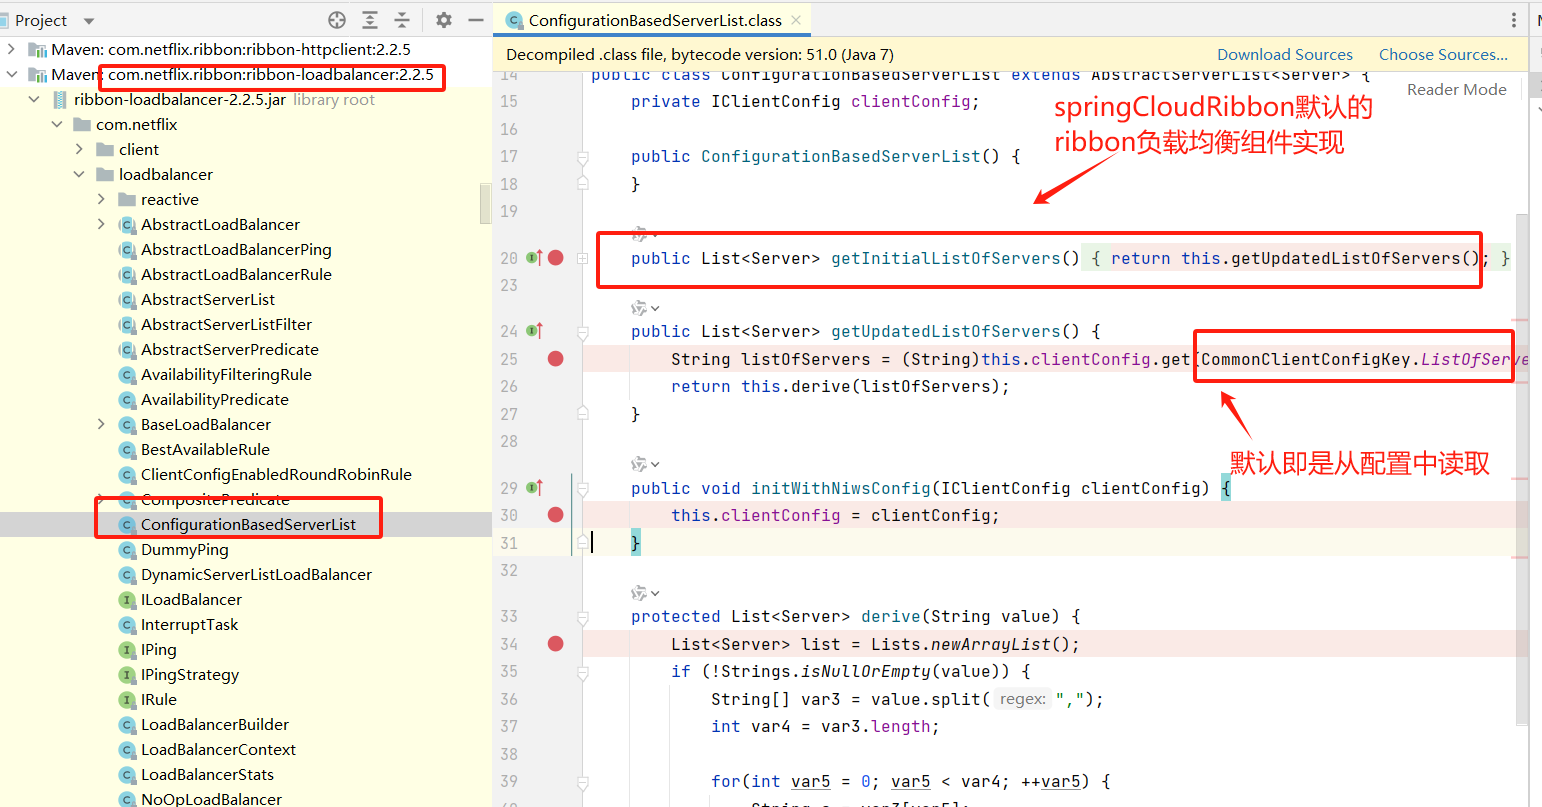Expand the client package folder
This screenshot has width=1542, height=807.
(79, 149)
